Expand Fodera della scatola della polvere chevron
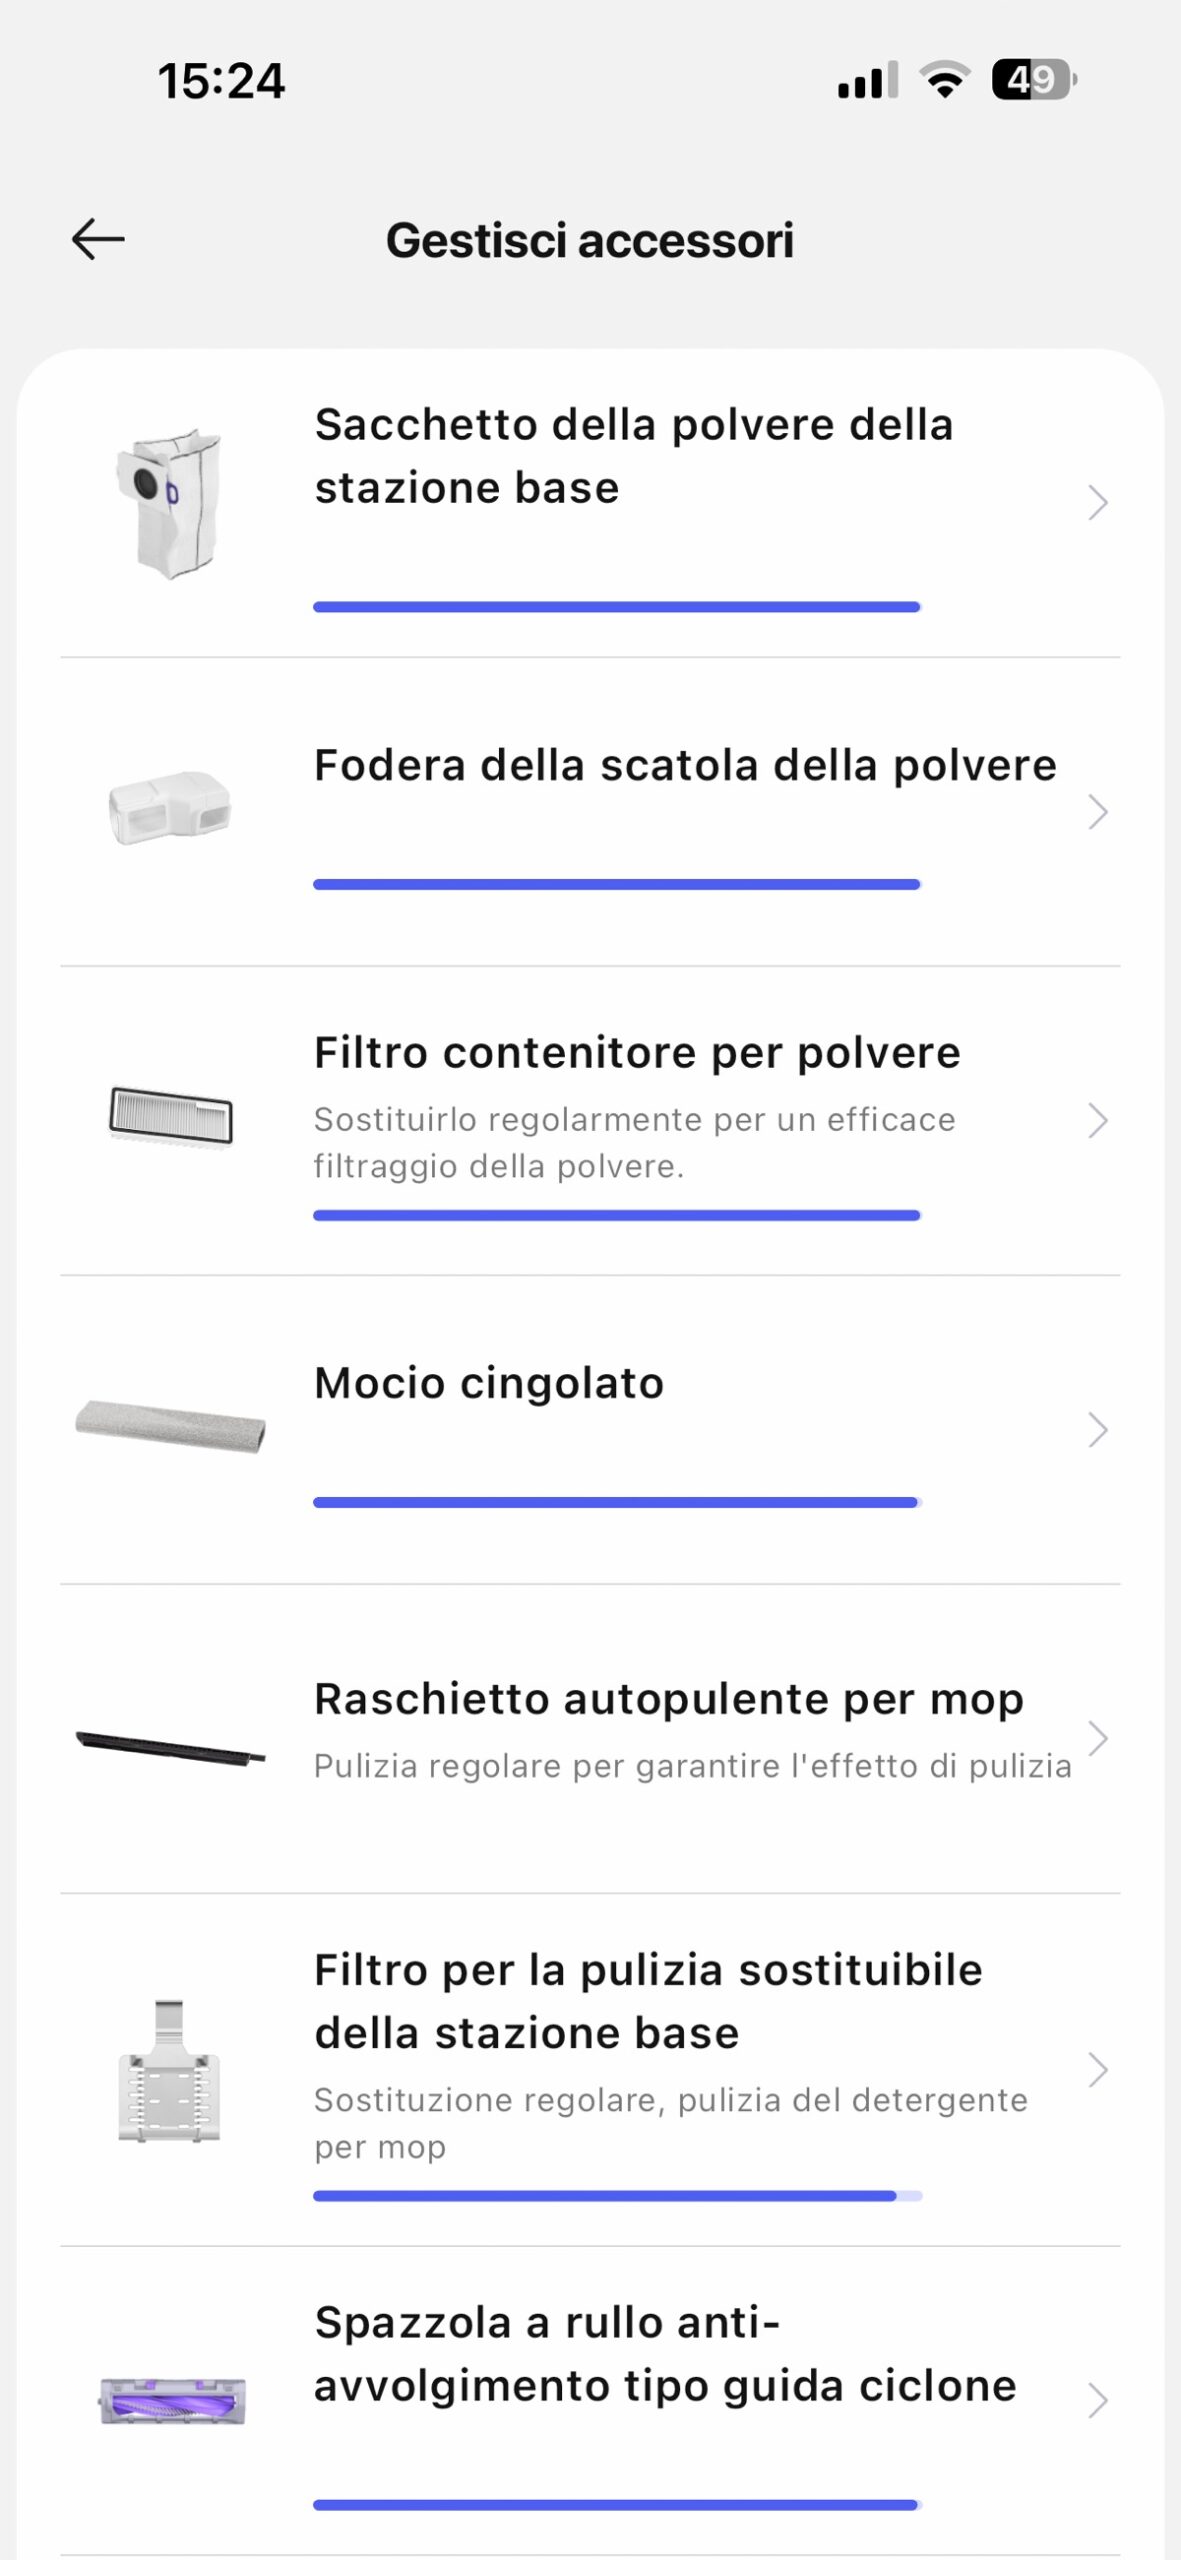This screenshot has width=1181, height=2560. [x=1097, y=812]
